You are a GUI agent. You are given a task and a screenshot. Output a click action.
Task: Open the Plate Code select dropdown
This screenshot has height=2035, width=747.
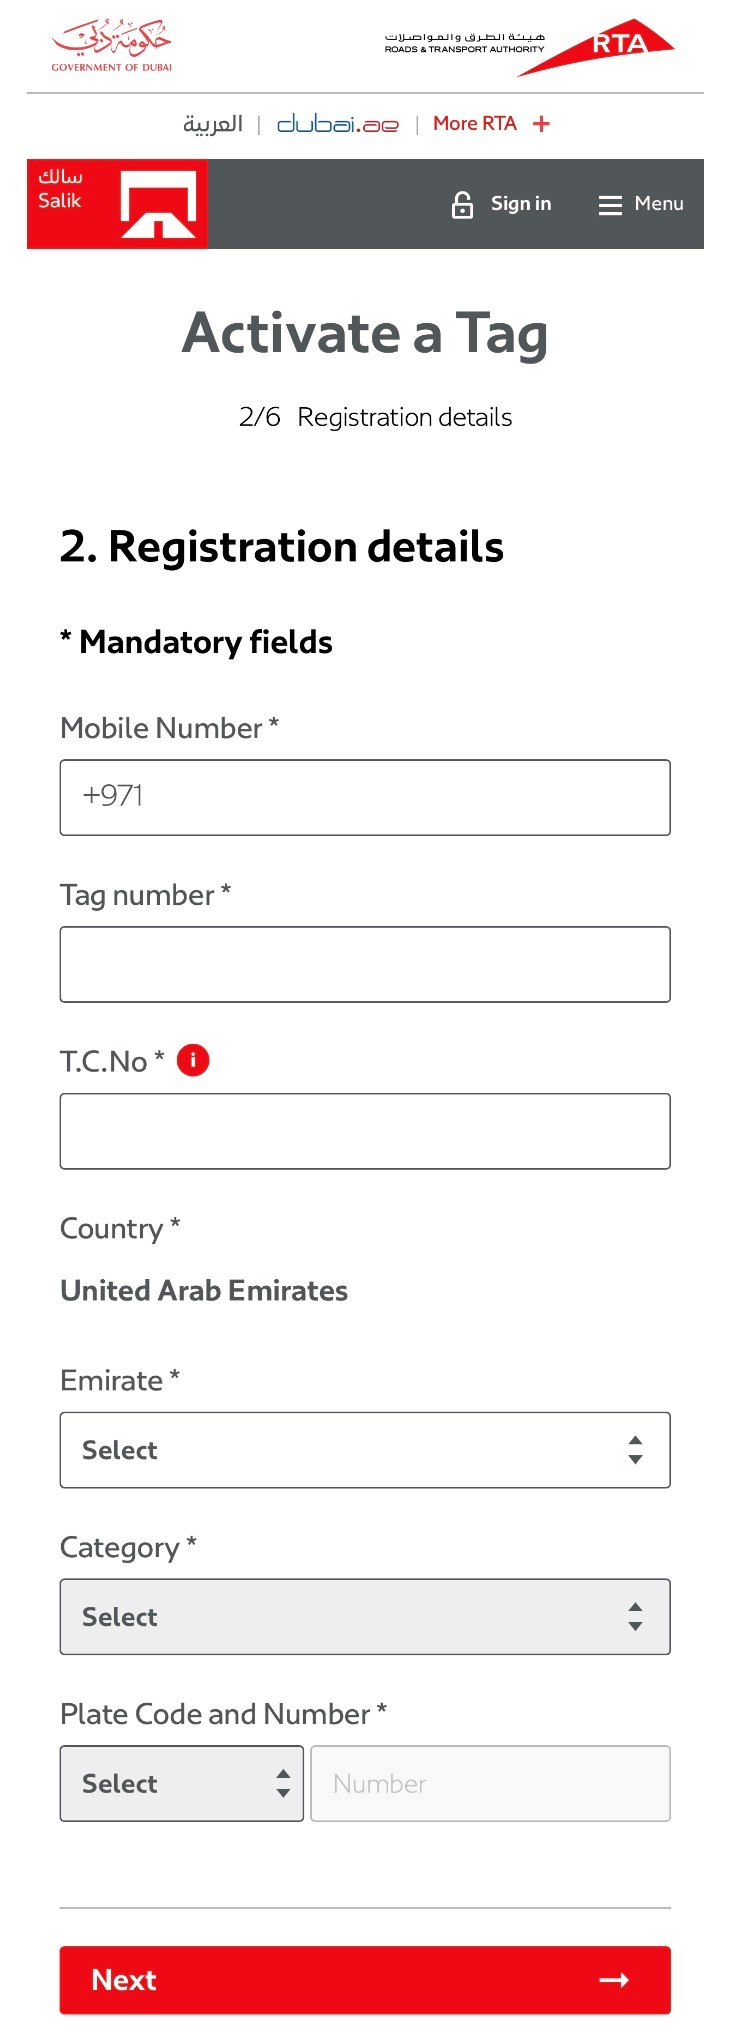182,1784
